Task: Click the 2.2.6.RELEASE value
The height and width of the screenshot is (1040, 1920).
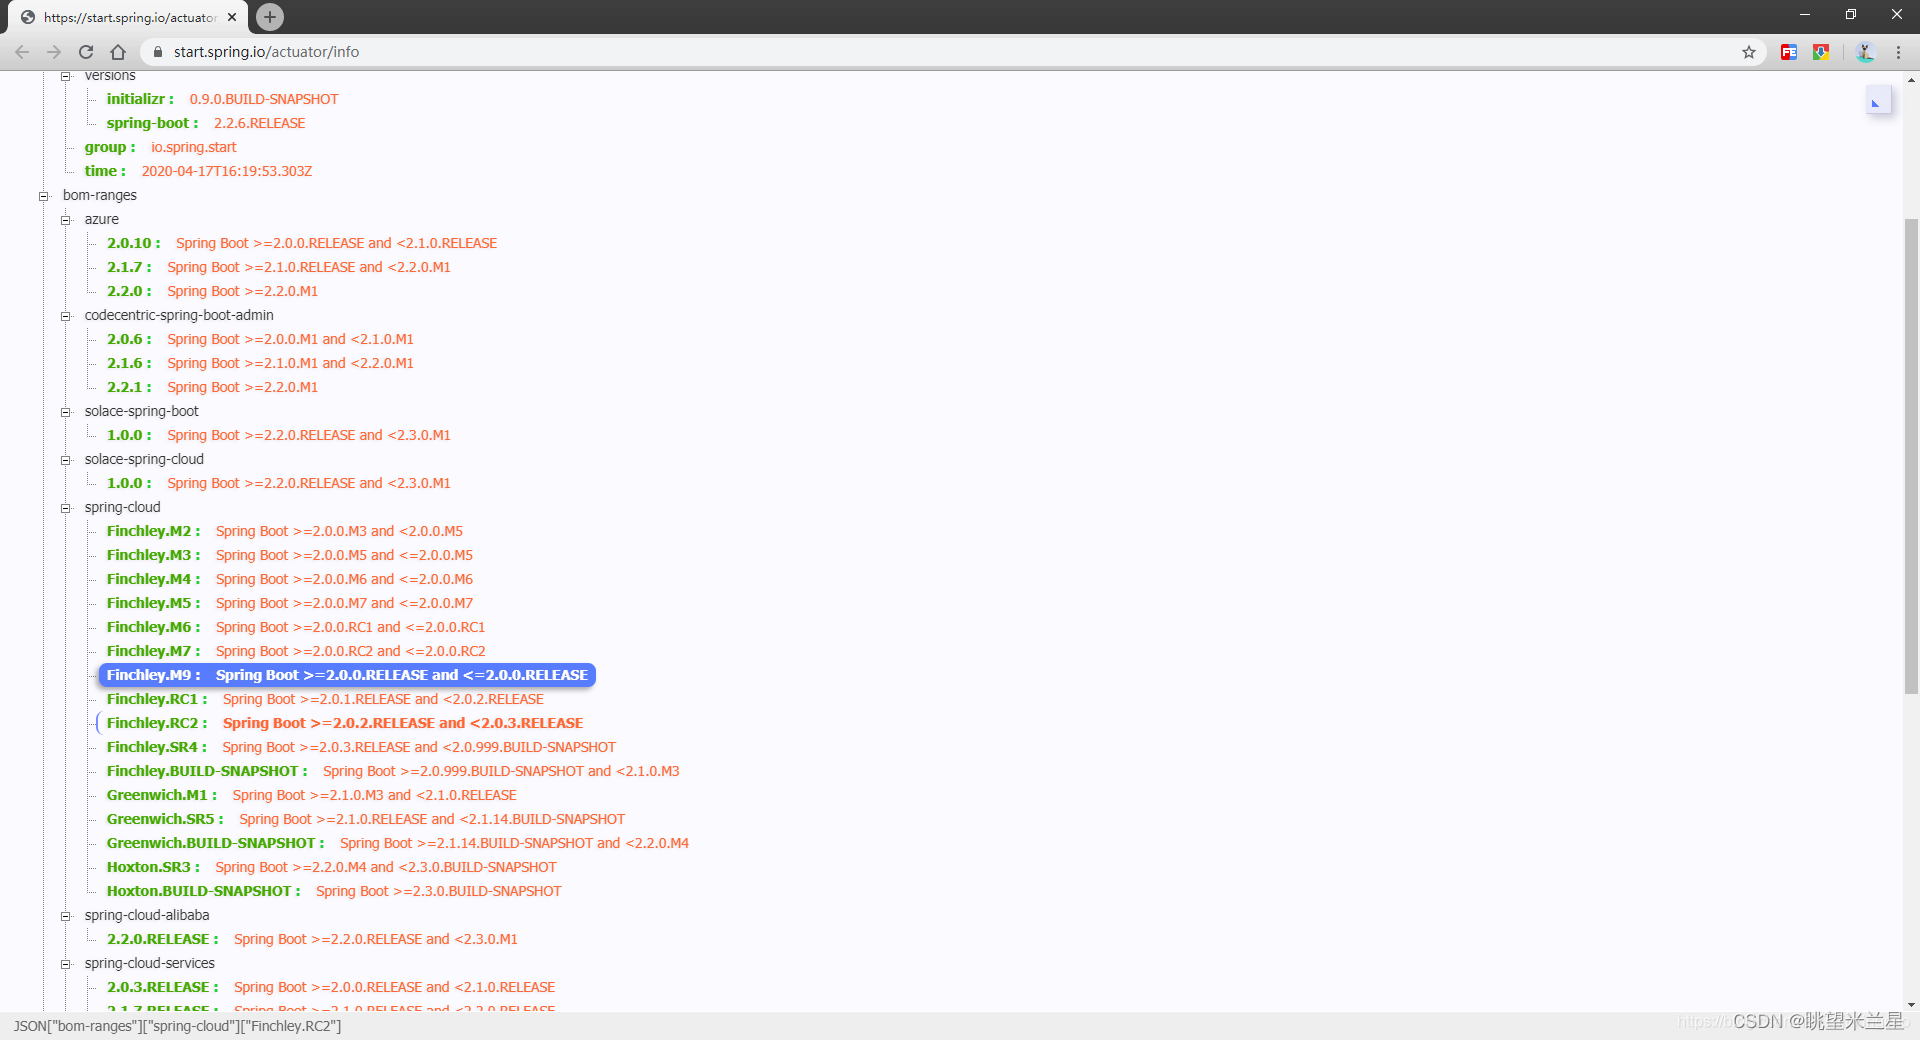Action: pyautogui.click(x=260, y=123)
